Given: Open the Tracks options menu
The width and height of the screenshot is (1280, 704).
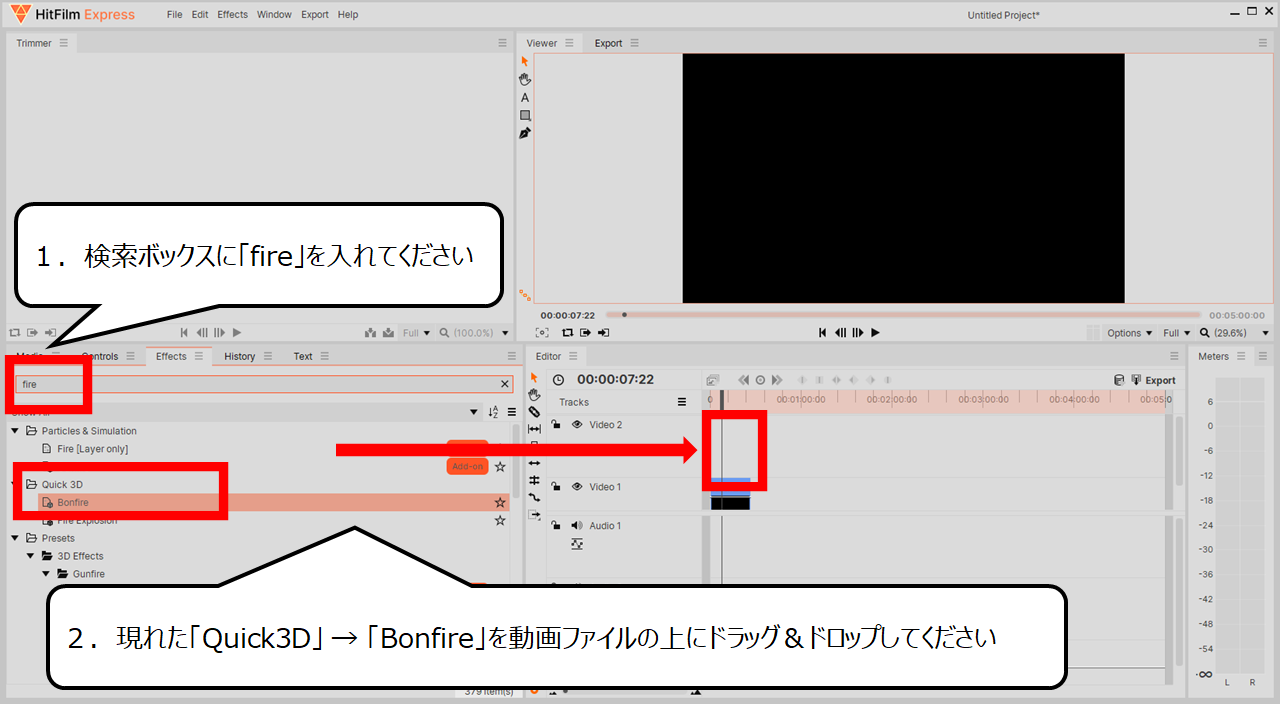Looking at the screenshot, I should point(682,402).
